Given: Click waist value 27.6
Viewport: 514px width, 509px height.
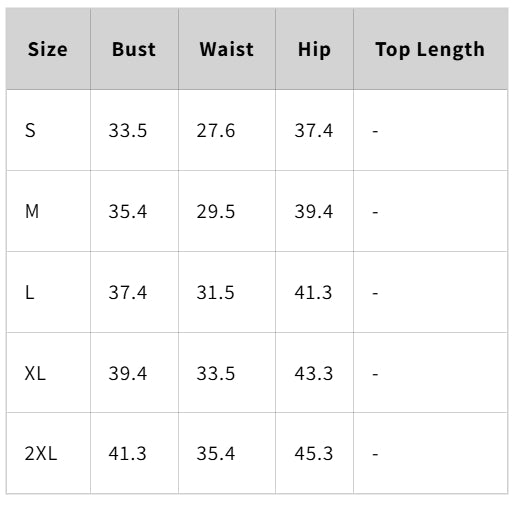Looking at the screenshot, I should point(216,130).
